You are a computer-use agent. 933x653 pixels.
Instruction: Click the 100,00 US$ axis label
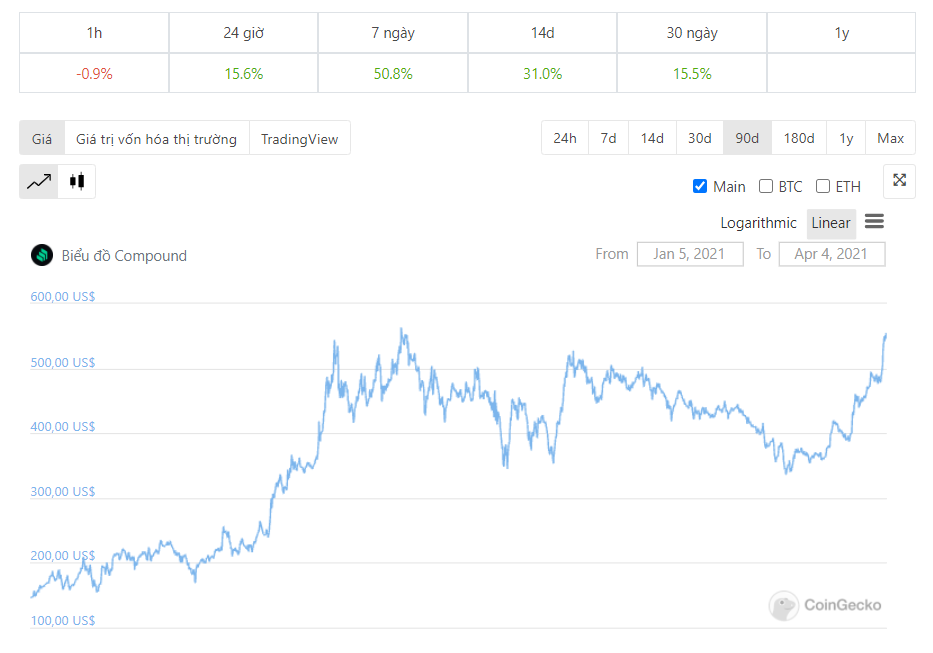coord(62,621)
